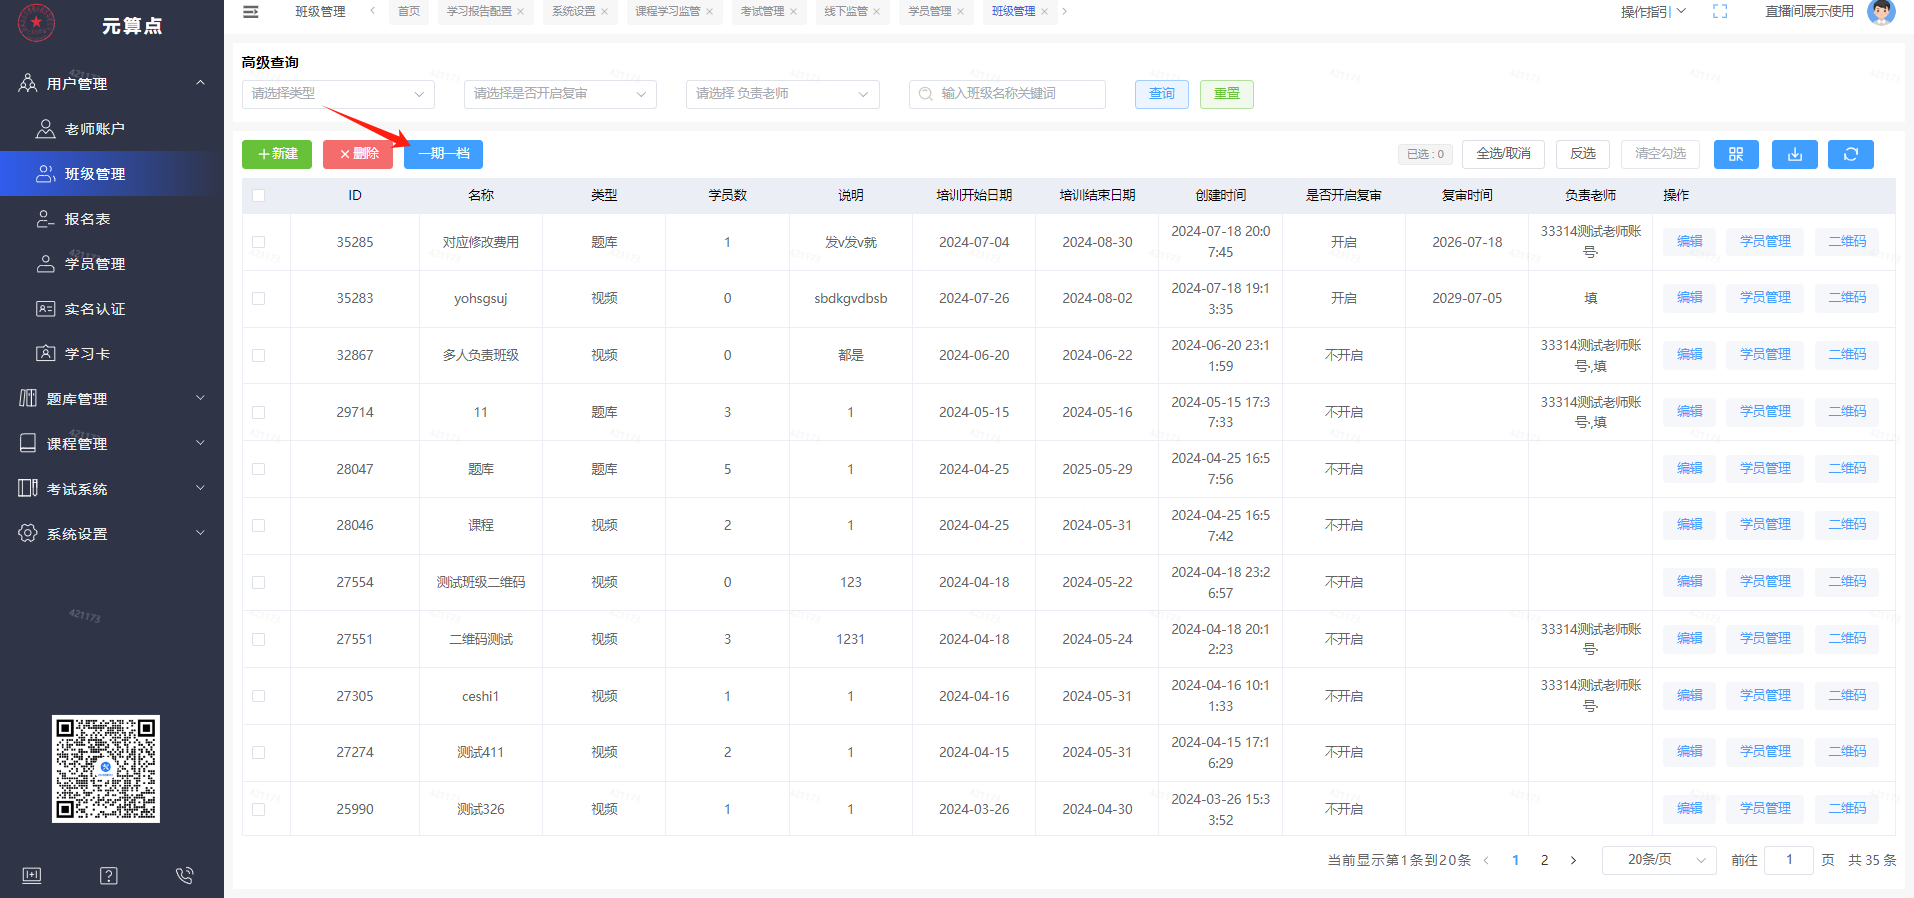Viewport: 1914px width, 898px height.
Task: Click the blue refresh icon button
Action: [1851, 154]
